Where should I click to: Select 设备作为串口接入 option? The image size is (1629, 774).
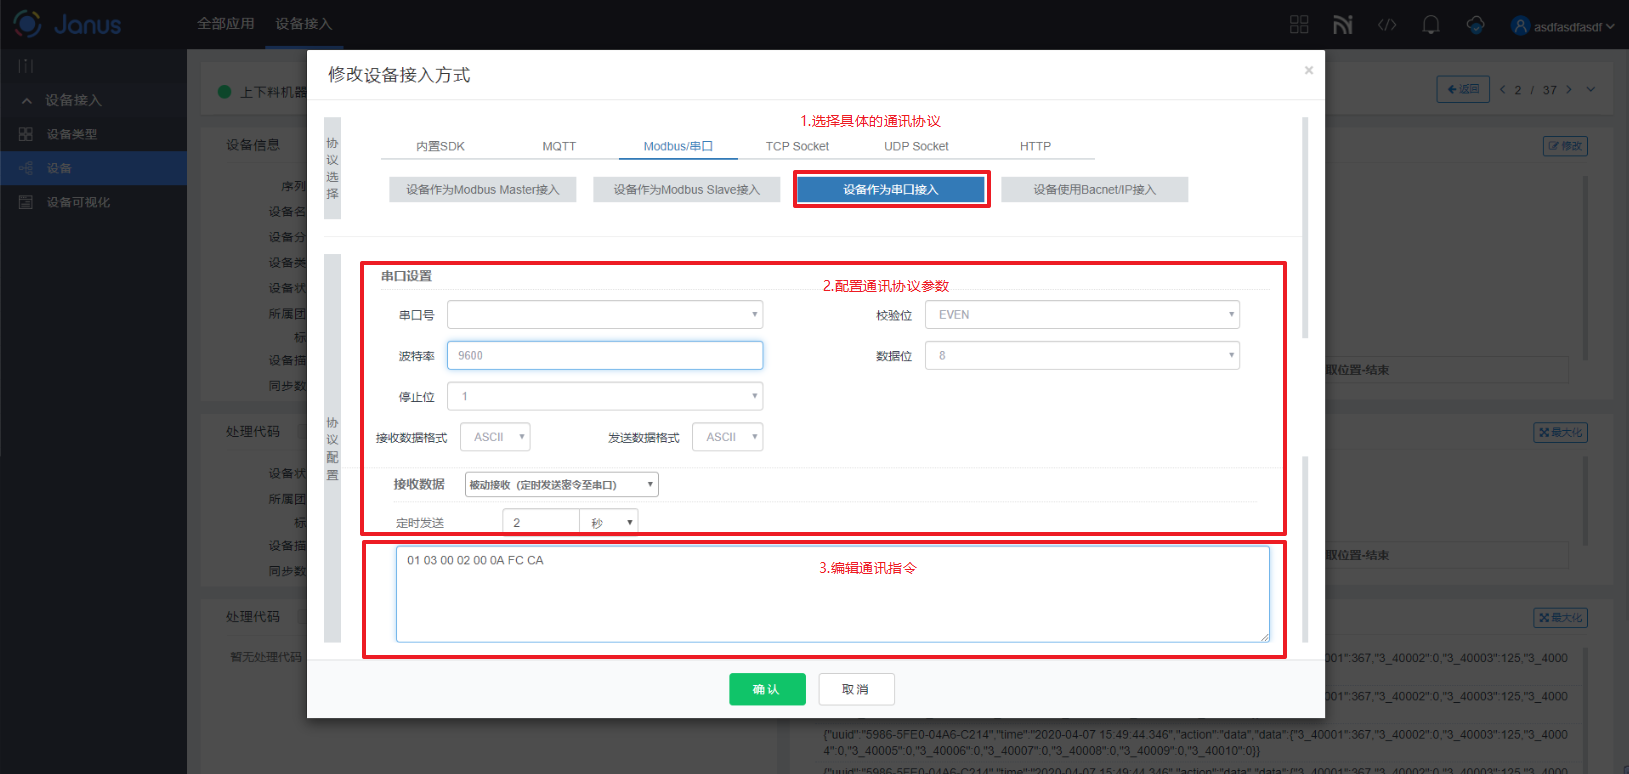[x=891, y=190]
